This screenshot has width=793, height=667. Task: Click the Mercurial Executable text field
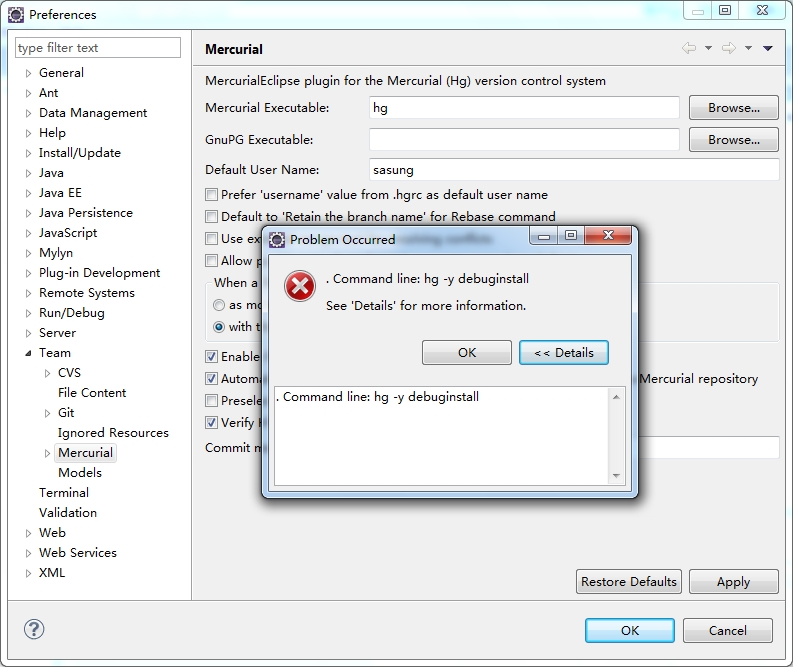click(524, 108)
